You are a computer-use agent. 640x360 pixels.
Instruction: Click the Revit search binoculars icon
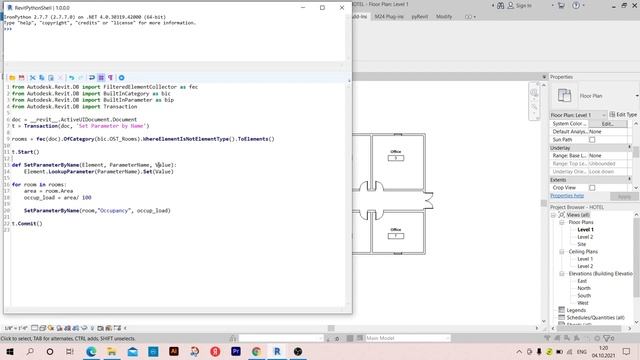500,6
